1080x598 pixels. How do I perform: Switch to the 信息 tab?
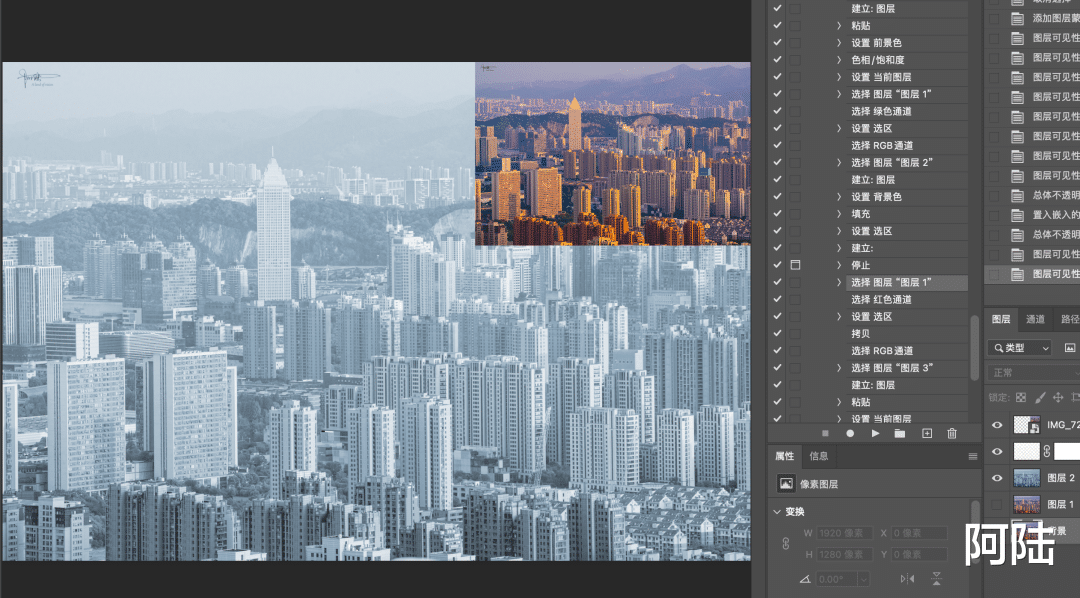tap(818, 456)
